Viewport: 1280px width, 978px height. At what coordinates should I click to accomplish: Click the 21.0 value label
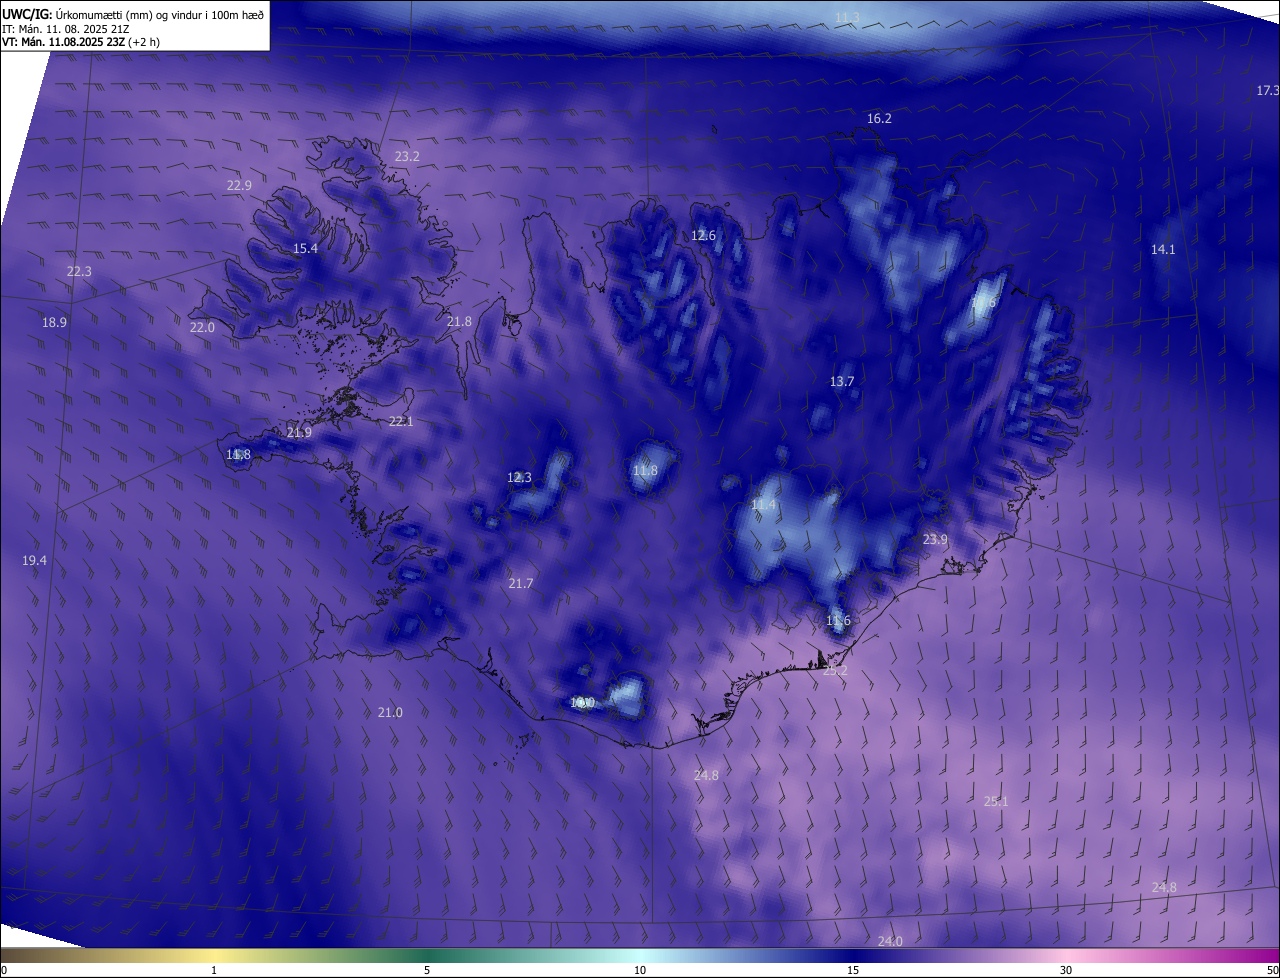[x=390, y=712]
